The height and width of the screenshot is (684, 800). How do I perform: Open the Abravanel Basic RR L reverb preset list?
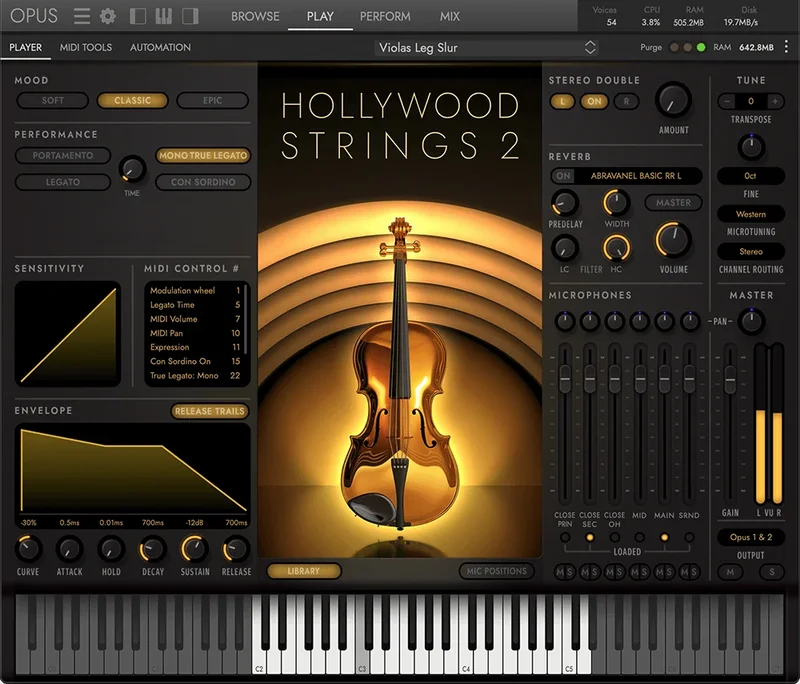(x=636, y=176)
